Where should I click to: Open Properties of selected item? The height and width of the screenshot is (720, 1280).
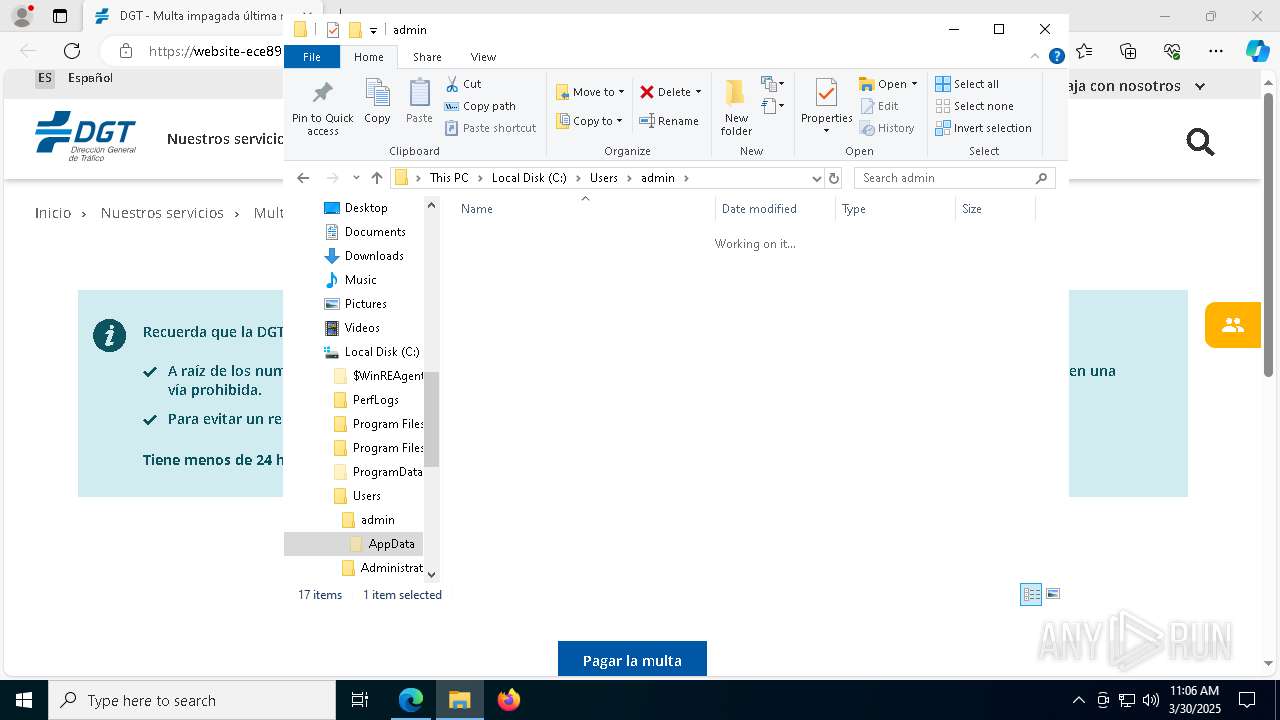point(826,107)
